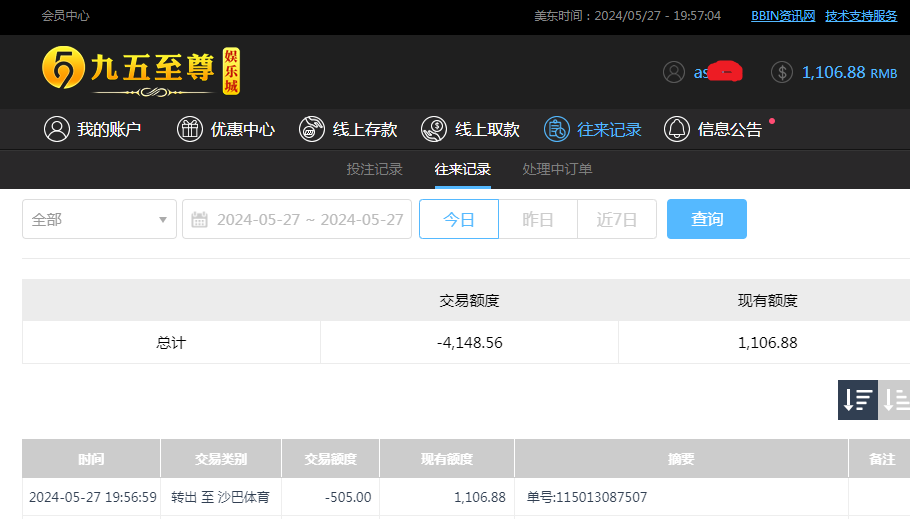The height and width of the screenshot is (519, 910).
Task: Select the 昨日 date filter
Action: (538, 219)
